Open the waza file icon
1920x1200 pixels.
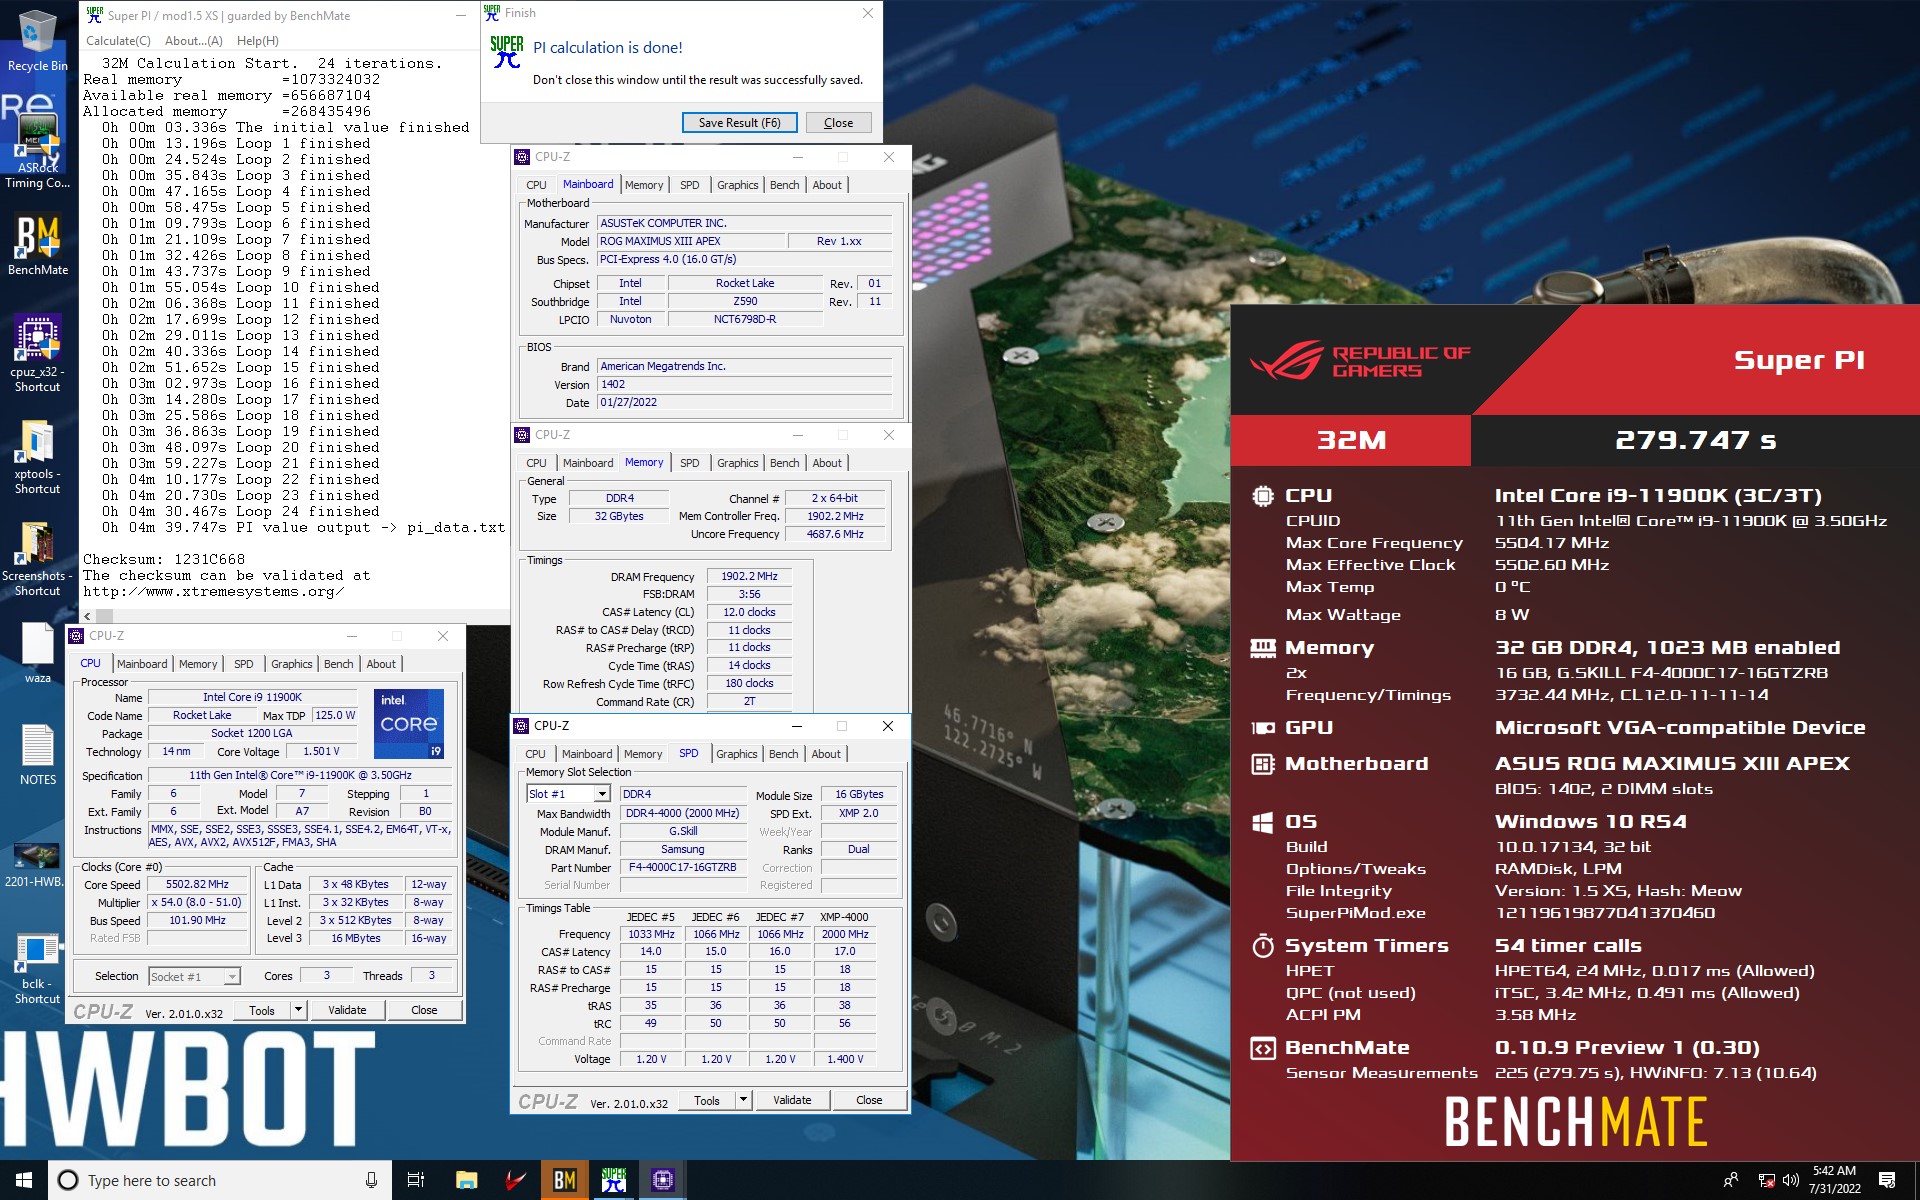(x=37, y=652)
